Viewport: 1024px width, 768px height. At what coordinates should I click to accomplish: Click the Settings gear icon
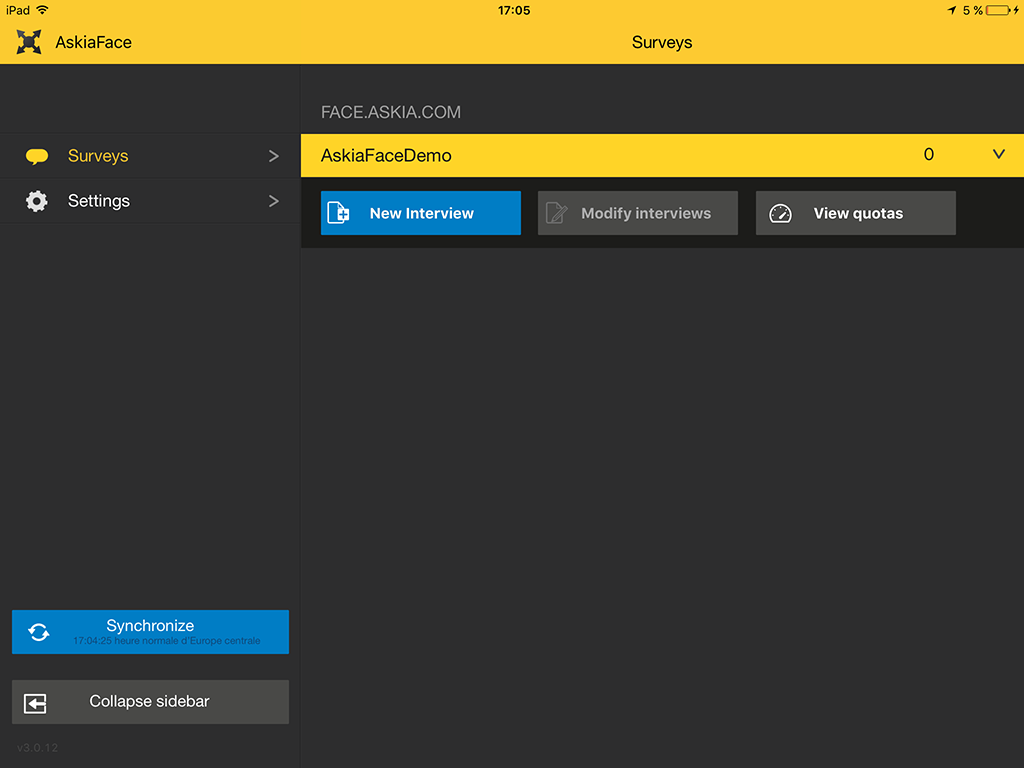[37, 201]
